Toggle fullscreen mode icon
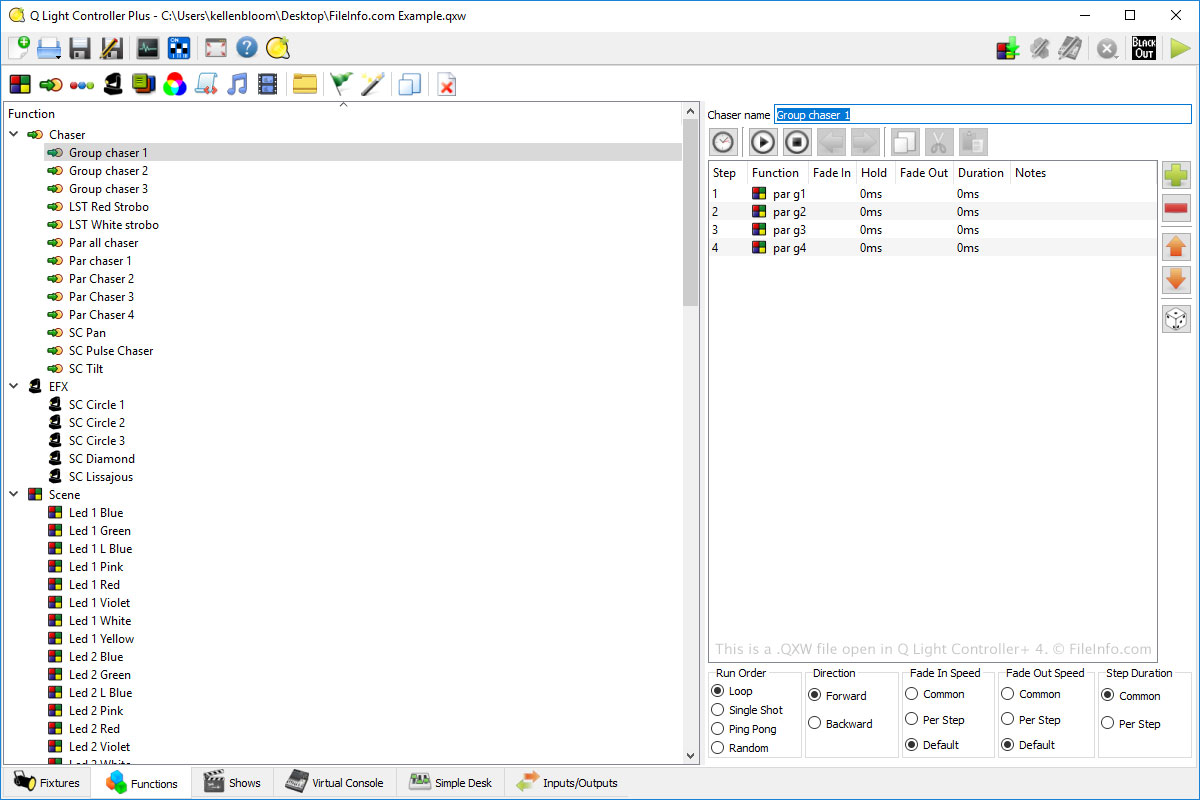This screenshot has width=1200, height=800. pyautogui.click(x=215, y=48)
